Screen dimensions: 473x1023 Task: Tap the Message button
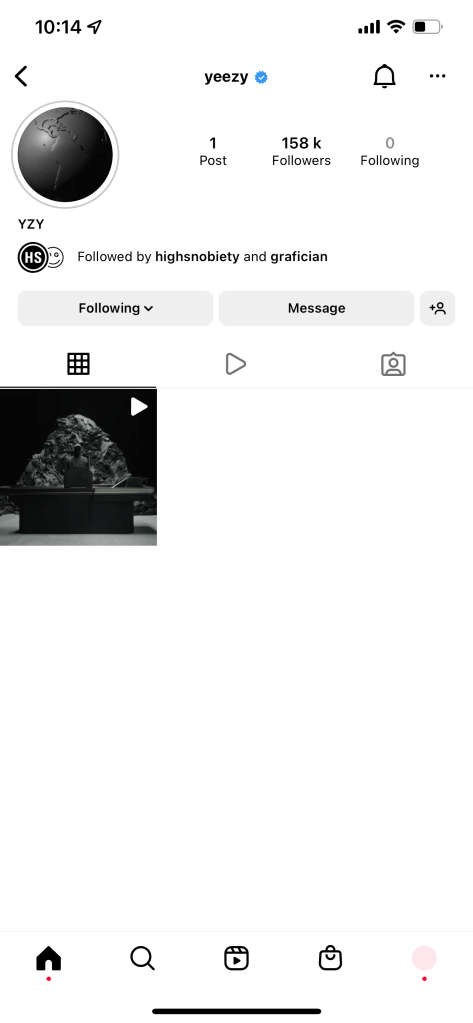click(316, 308)
